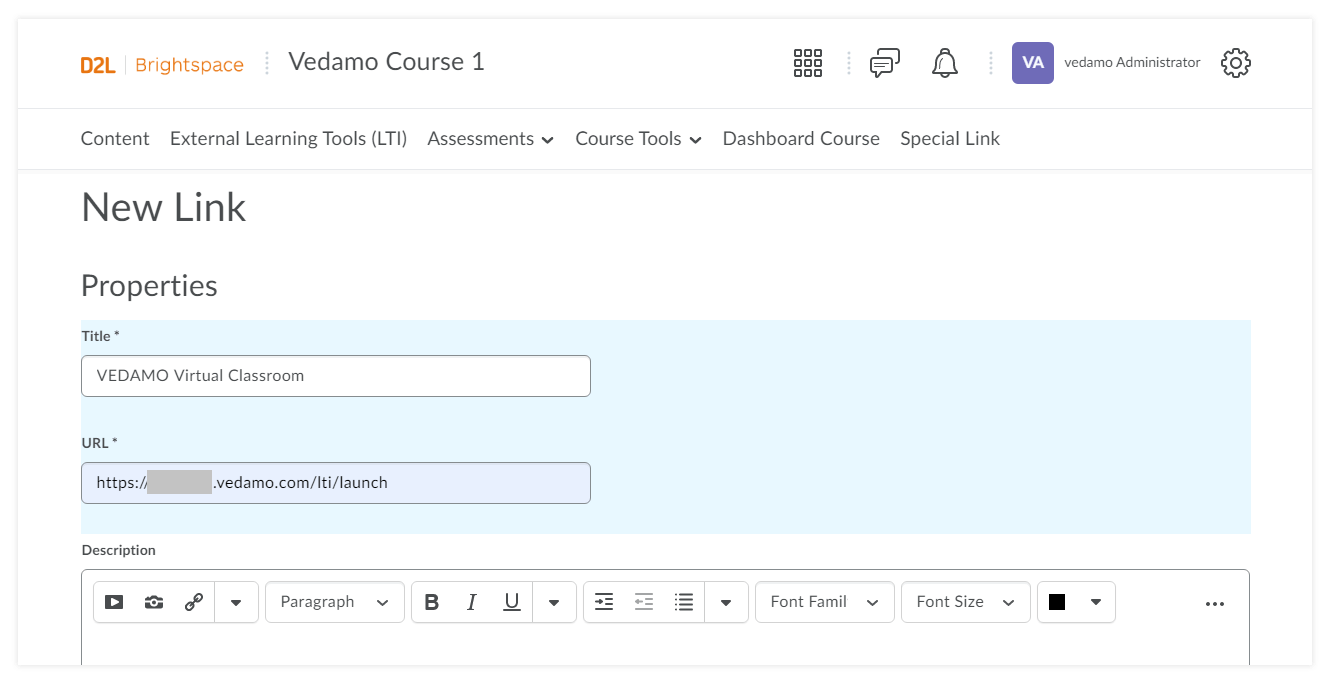Click the New Link heading
The height and width of the screenshot is (684, 1330).
tap(164, 208)
